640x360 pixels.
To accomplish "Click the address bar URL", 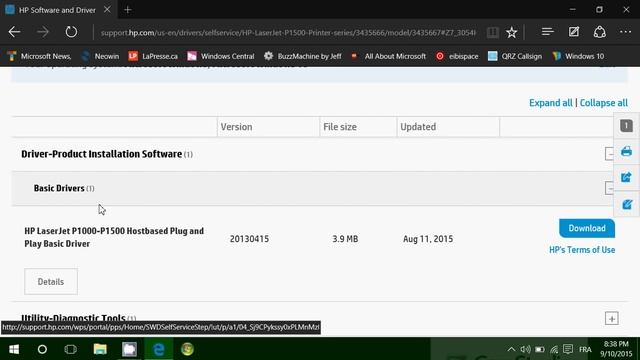I will tap(288, 32).
